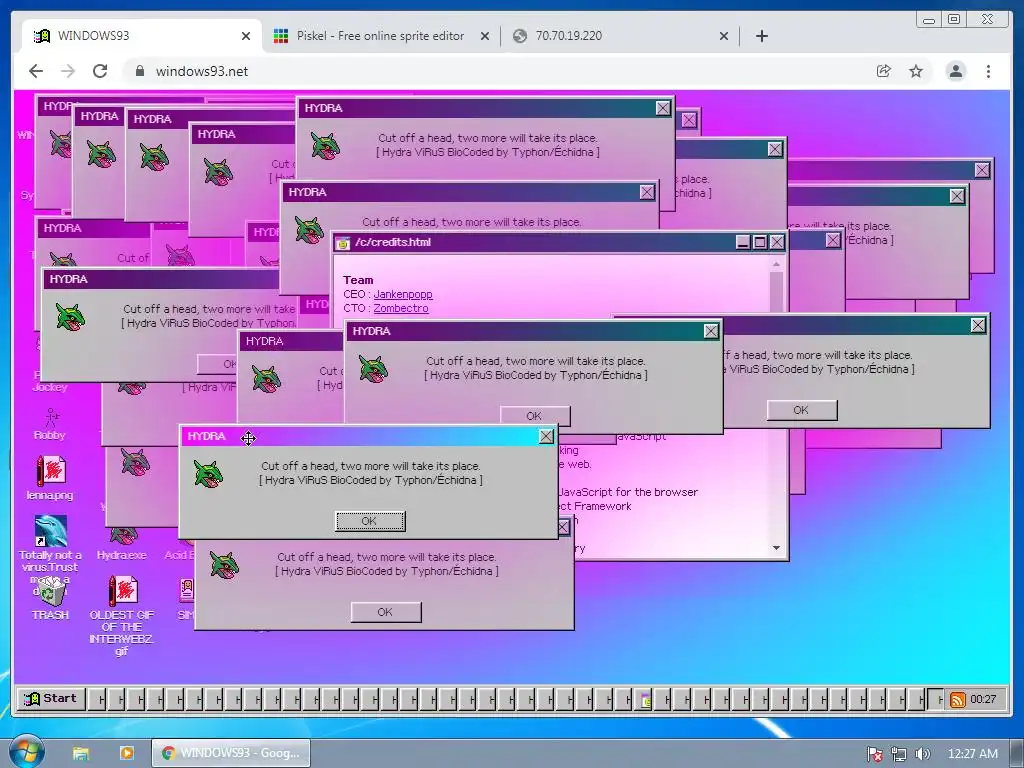This screenshot has width=1024, height=768.
Task: Select the WINDOWS93 browser tab
Action: click(x=141, y=36)
